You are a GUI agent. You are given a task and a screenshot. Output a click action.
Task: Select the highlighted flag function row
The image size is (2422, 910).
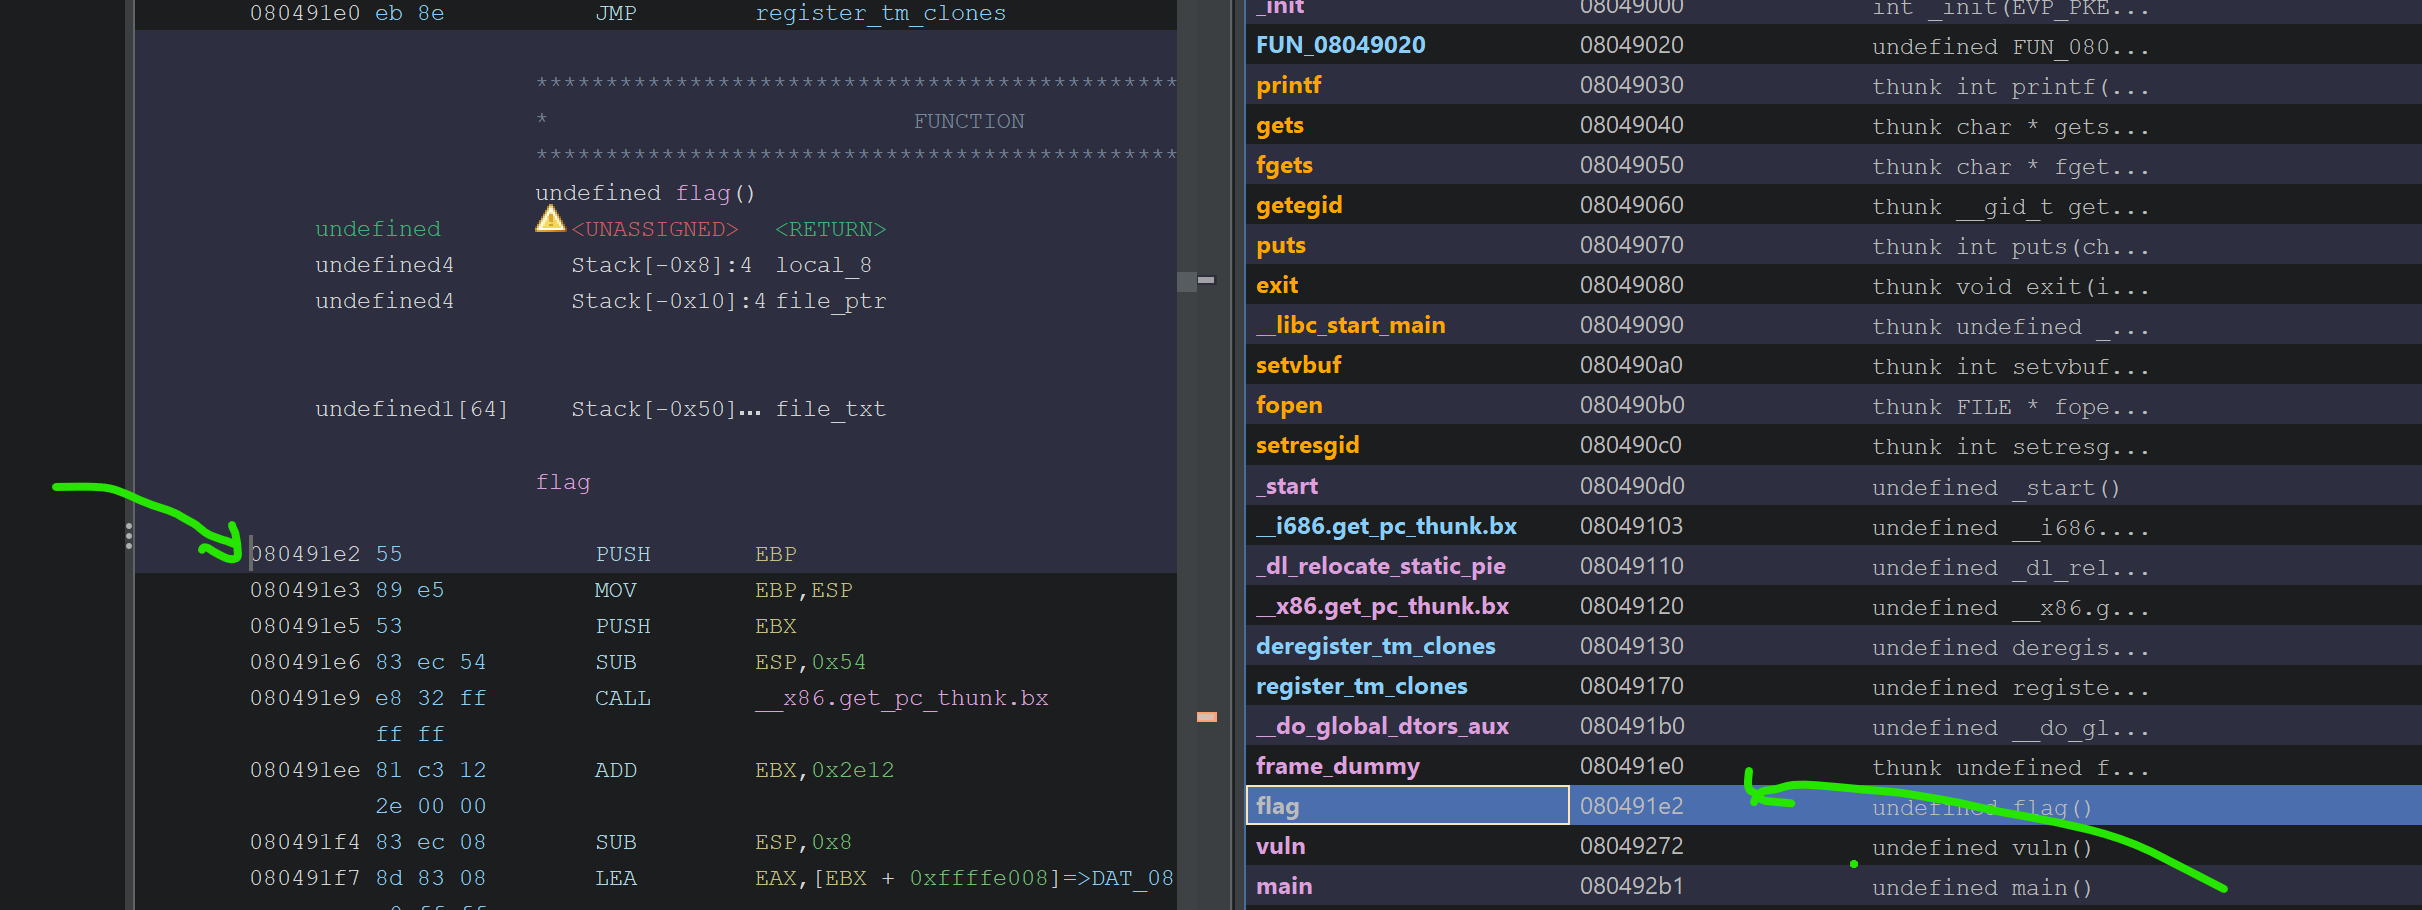point(1277,806)
